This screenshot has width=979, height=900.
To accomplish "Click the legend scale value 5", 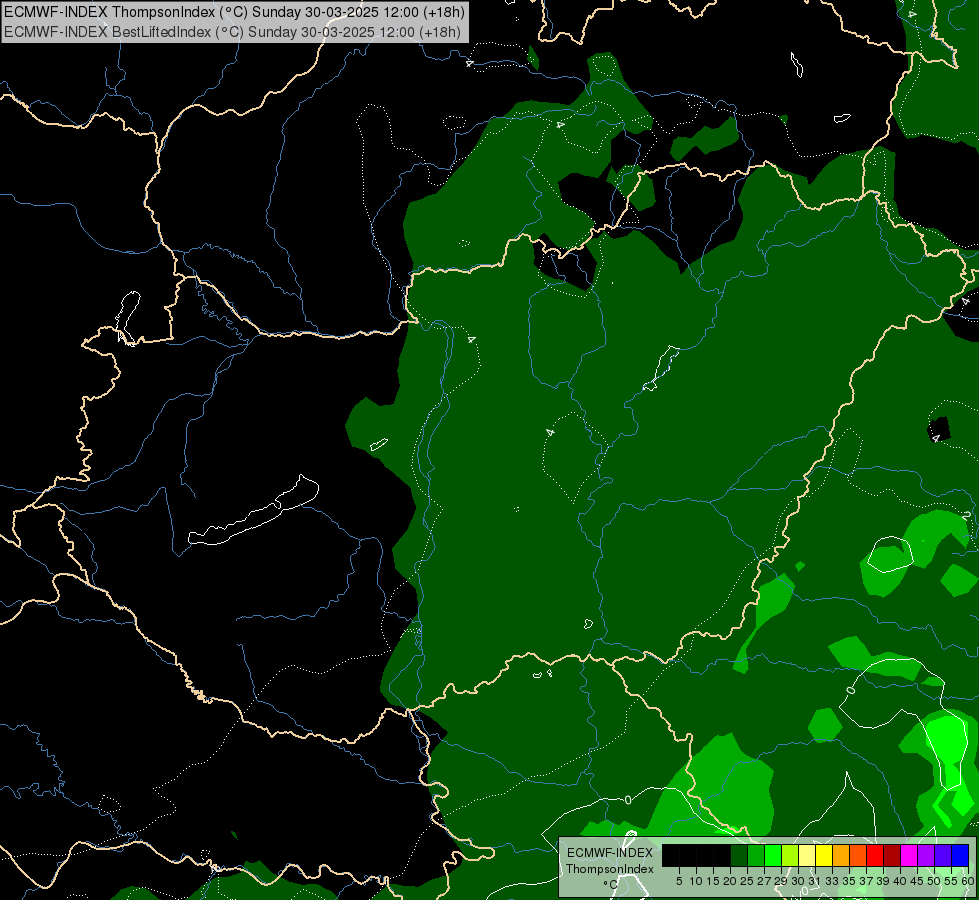I will (679, 881).
